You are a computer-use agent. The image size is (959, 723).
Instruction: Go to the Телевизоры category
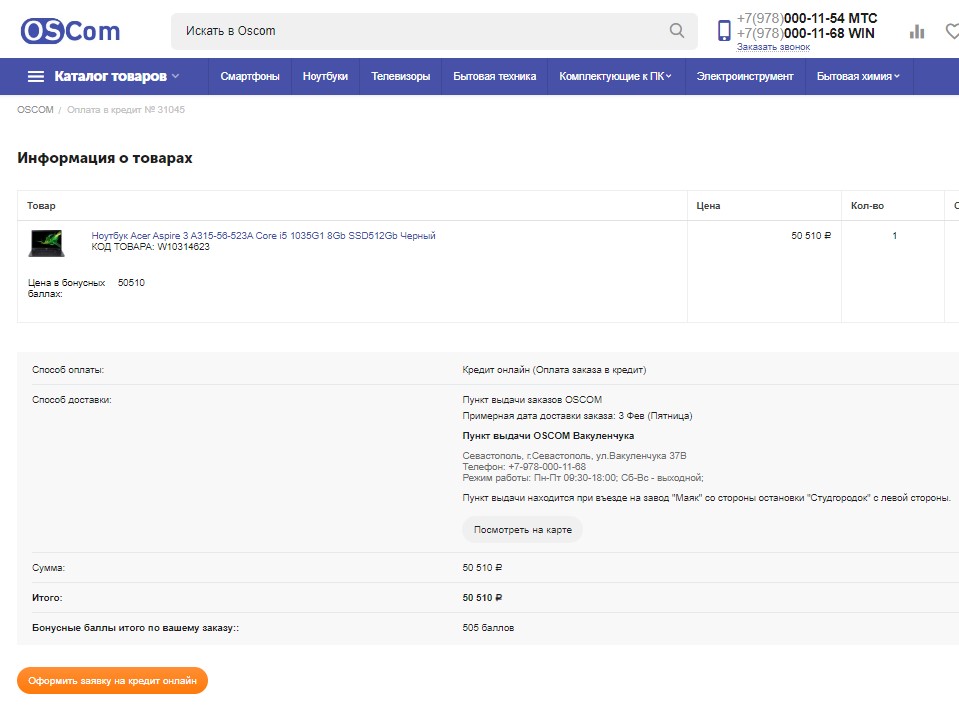[400, 76]
